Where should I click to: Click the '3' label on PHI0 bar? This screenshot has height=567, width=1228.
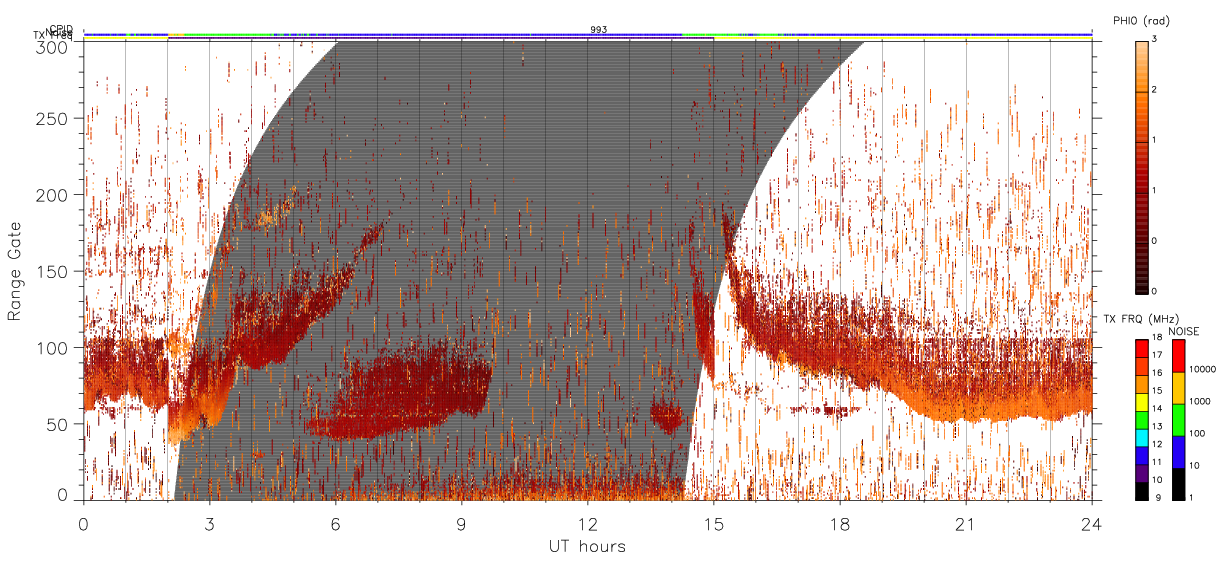coord(1155,40)
